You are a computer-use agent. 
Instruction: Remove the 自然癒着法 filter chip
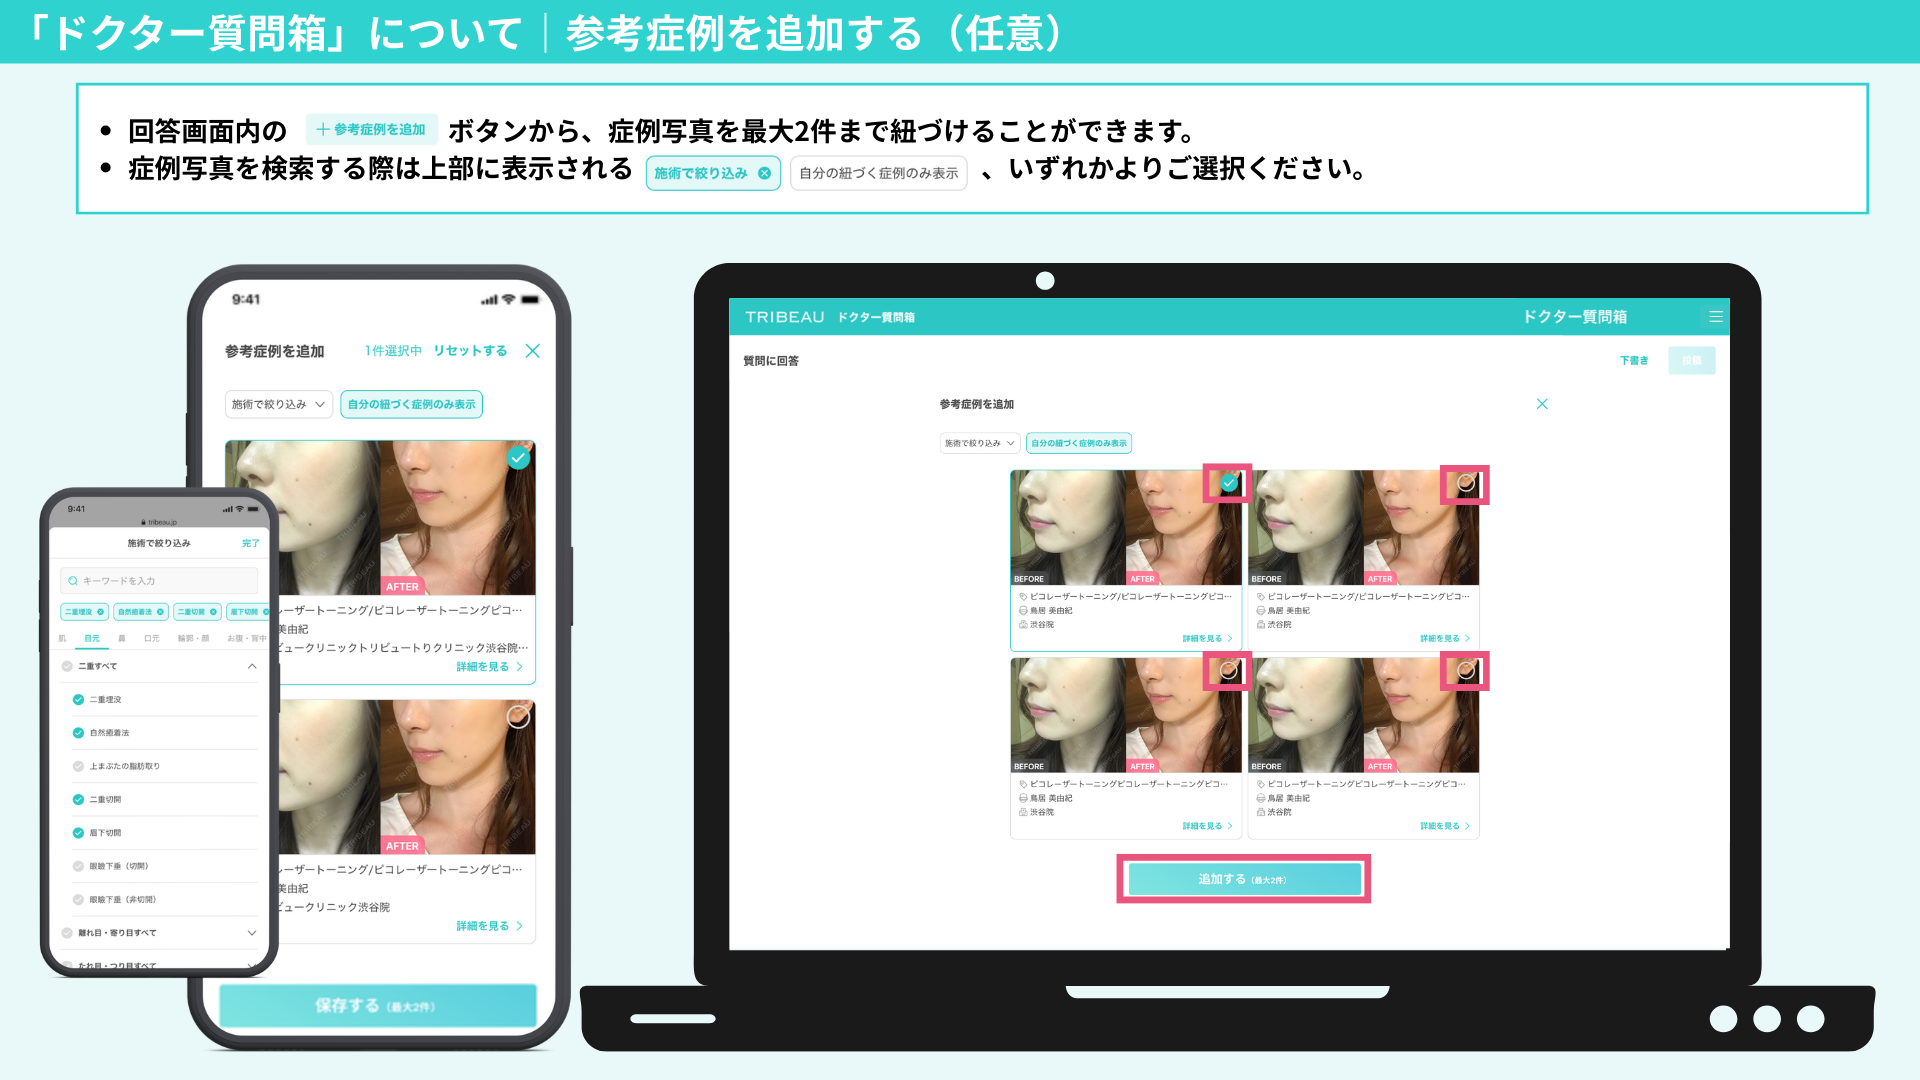tap(160, 612)
